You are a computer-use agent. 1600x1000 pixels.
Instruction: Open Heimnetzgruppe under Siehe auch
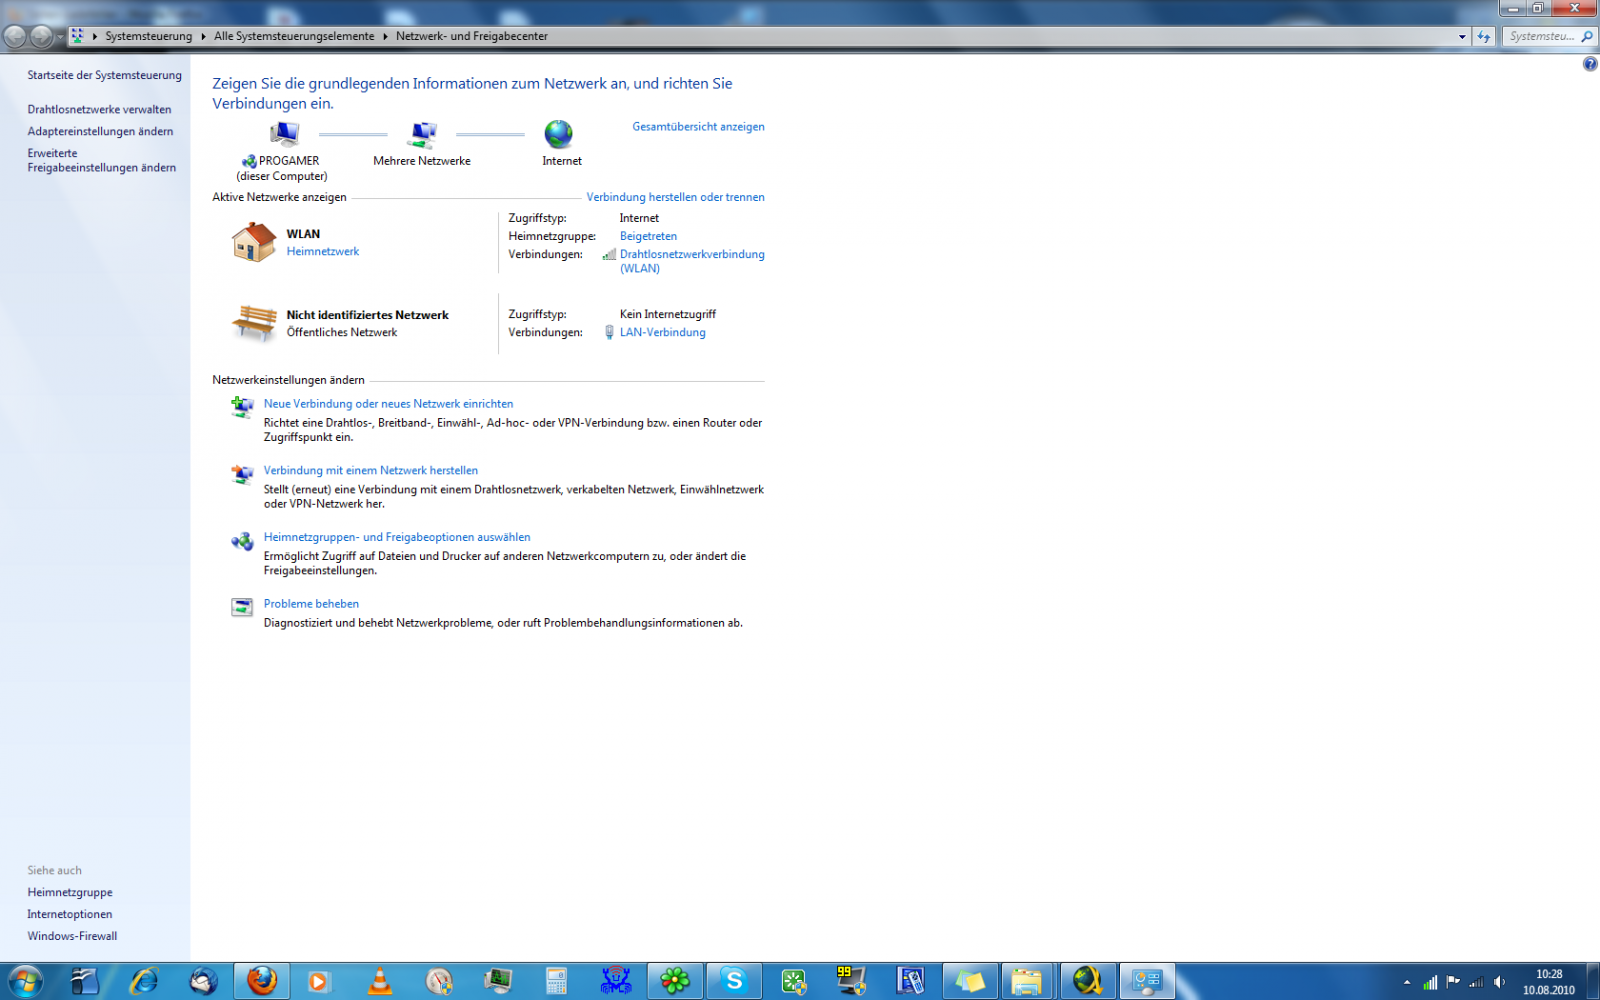(x=70, y=892)
